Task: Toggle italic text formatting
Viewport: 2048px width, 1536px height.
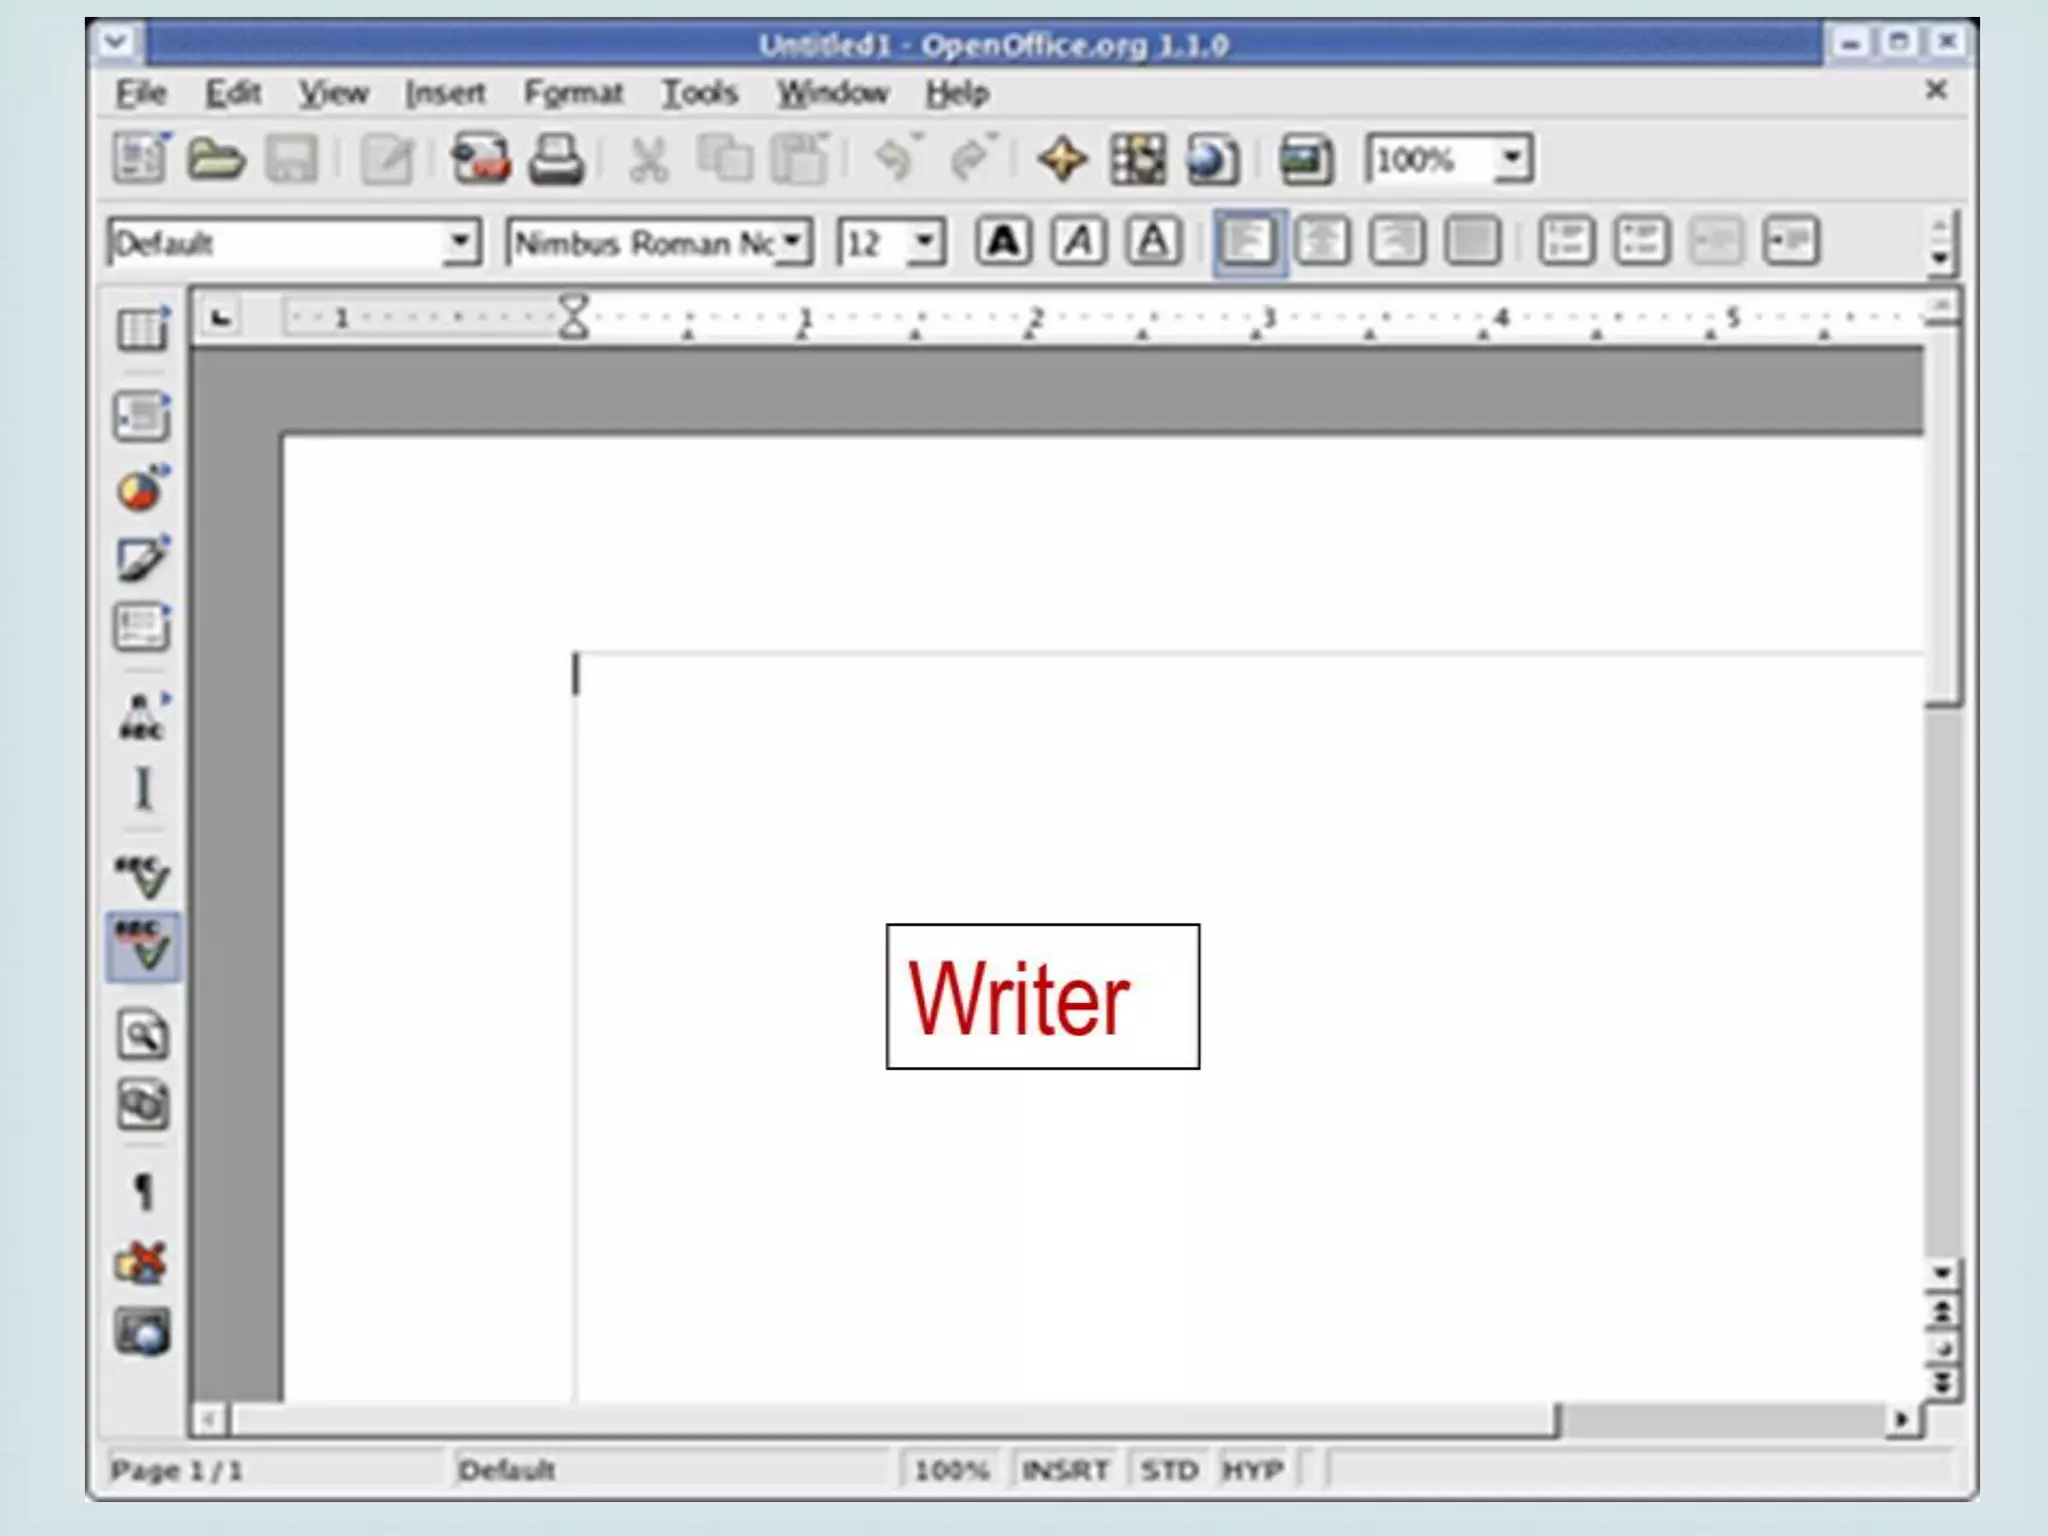Action: click(x=1079, y=242)
